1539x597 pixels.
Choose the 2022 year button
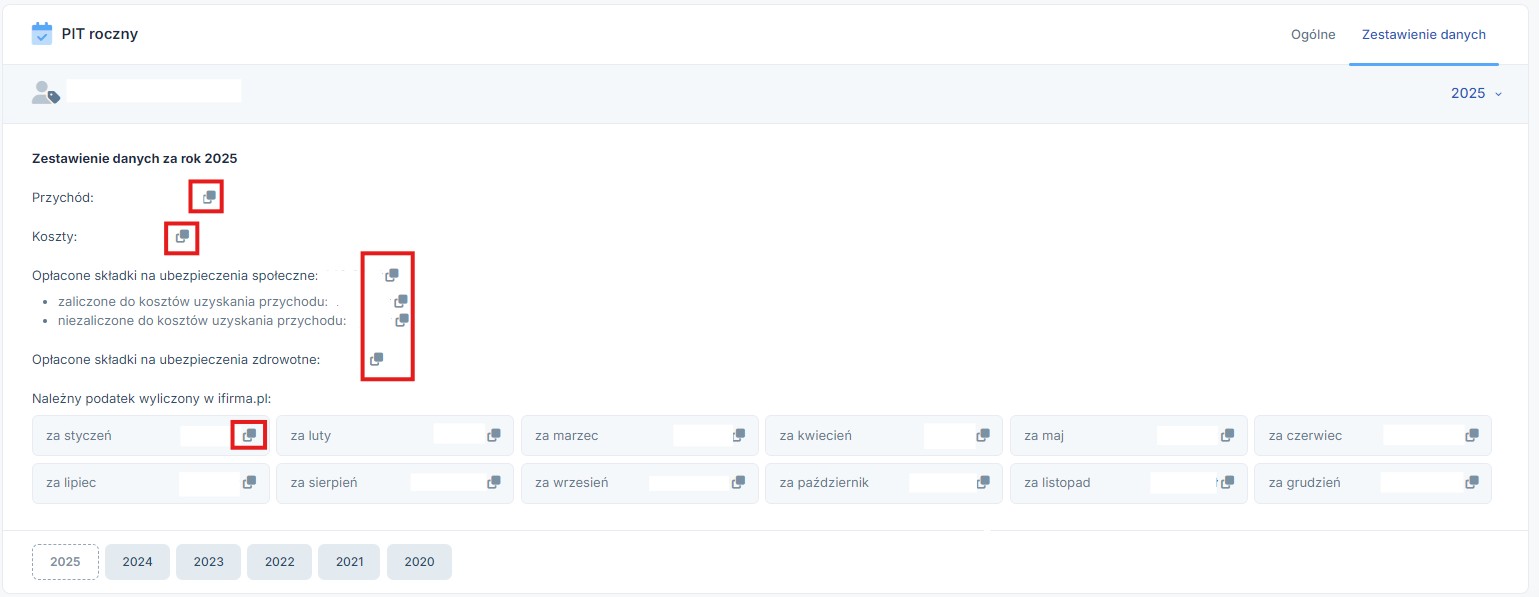pyautogui.click(x=279, y=562)
